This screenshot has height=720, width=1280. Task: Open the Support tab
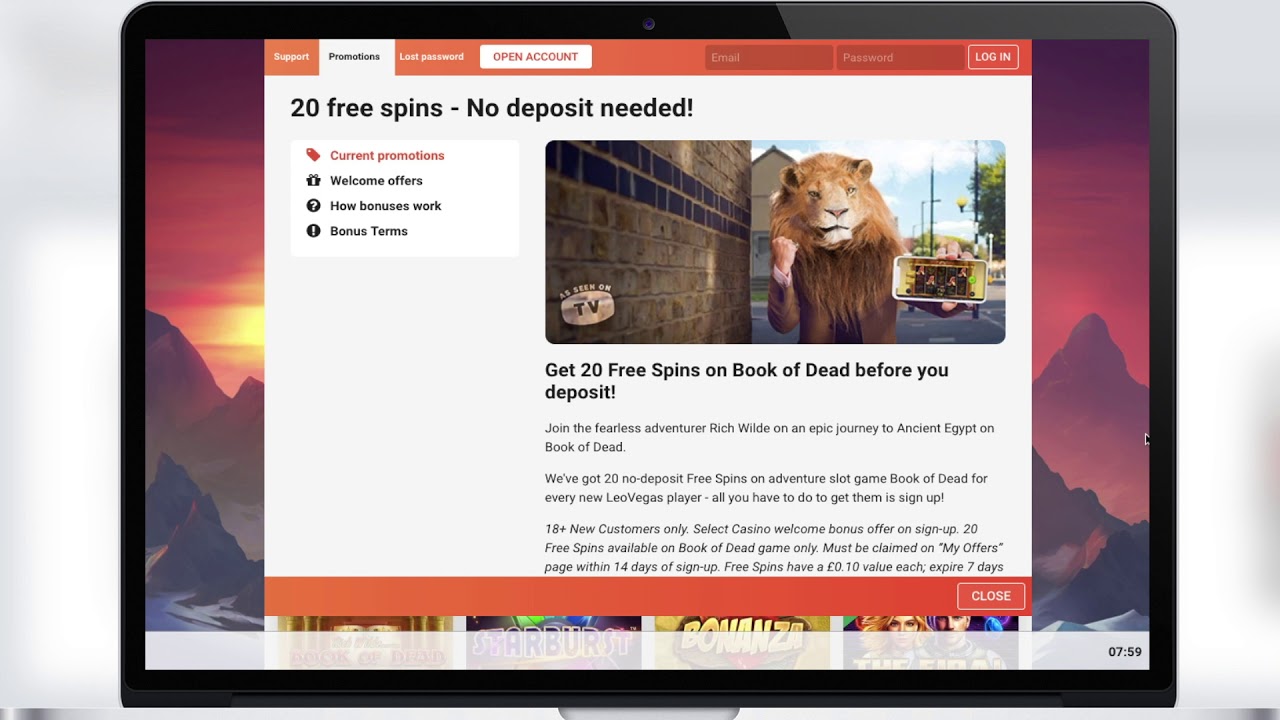click(291, 57)
